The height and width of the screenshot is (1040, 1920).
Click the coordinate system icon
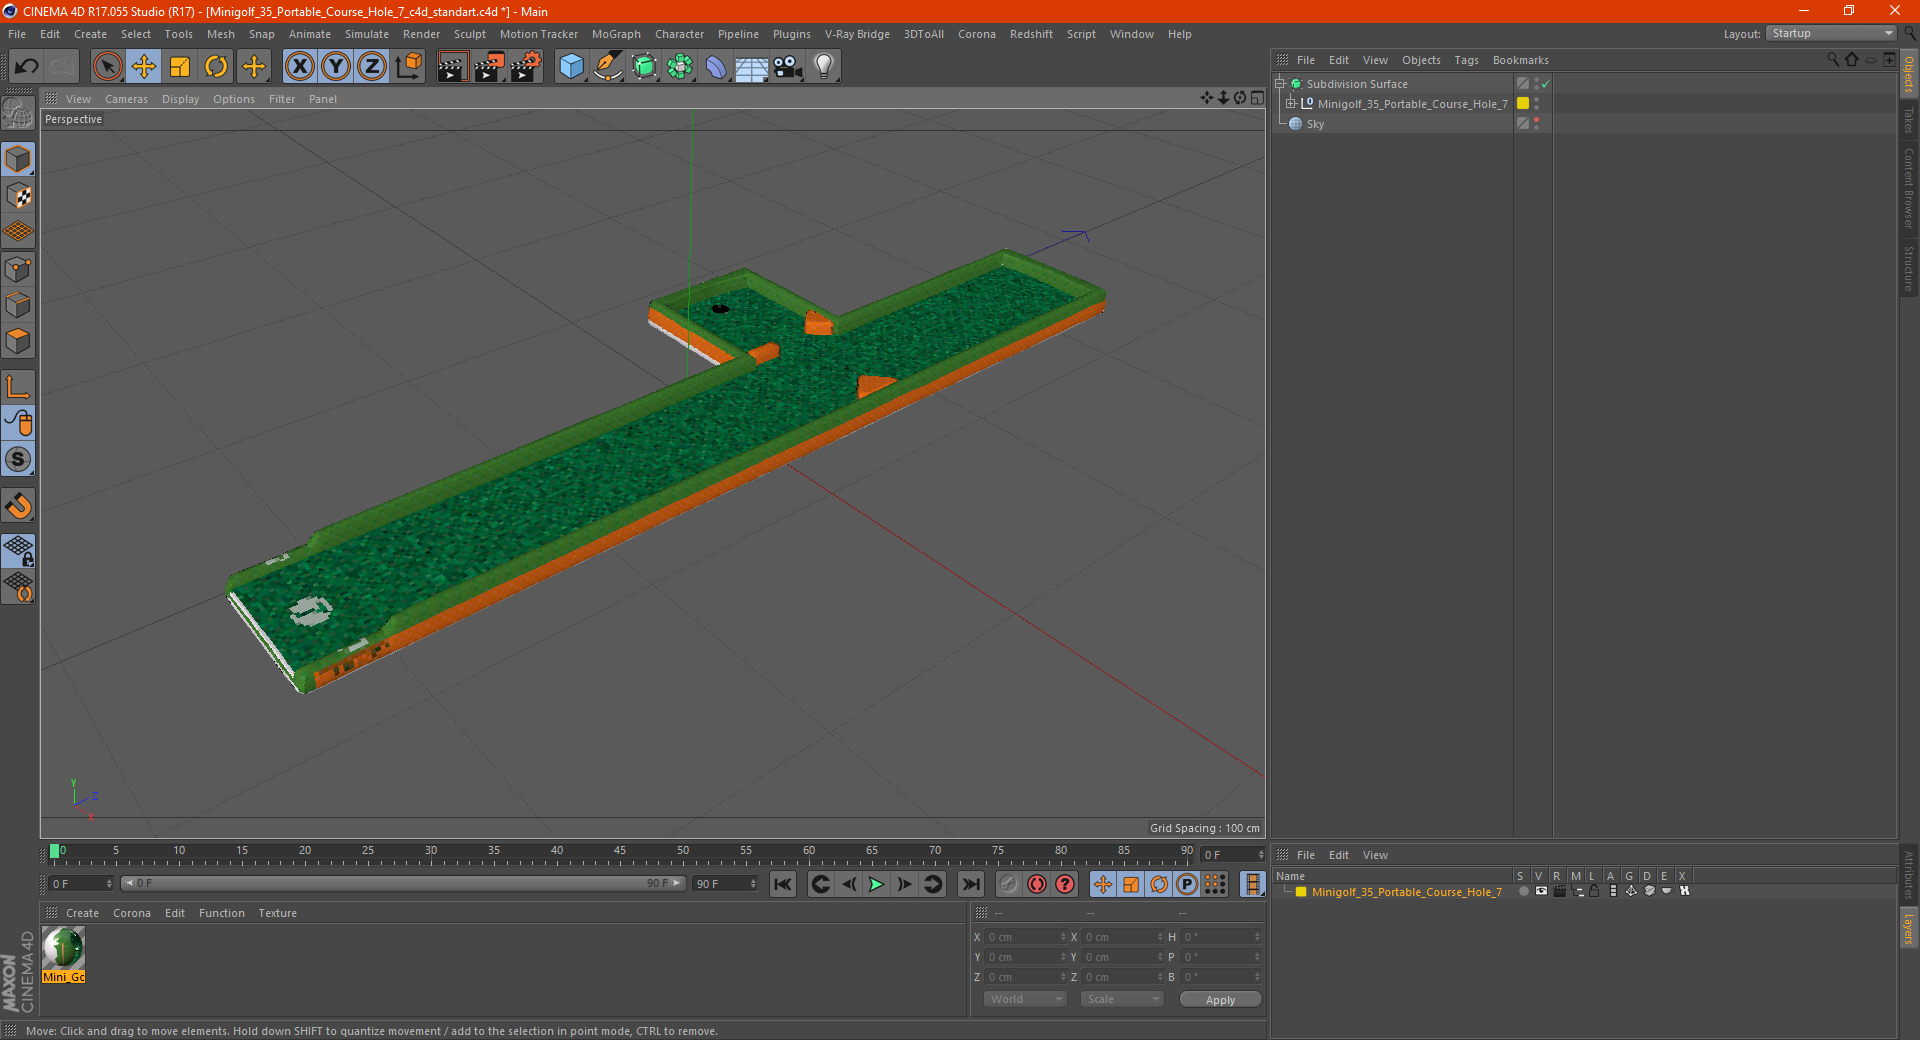point(408,67)
